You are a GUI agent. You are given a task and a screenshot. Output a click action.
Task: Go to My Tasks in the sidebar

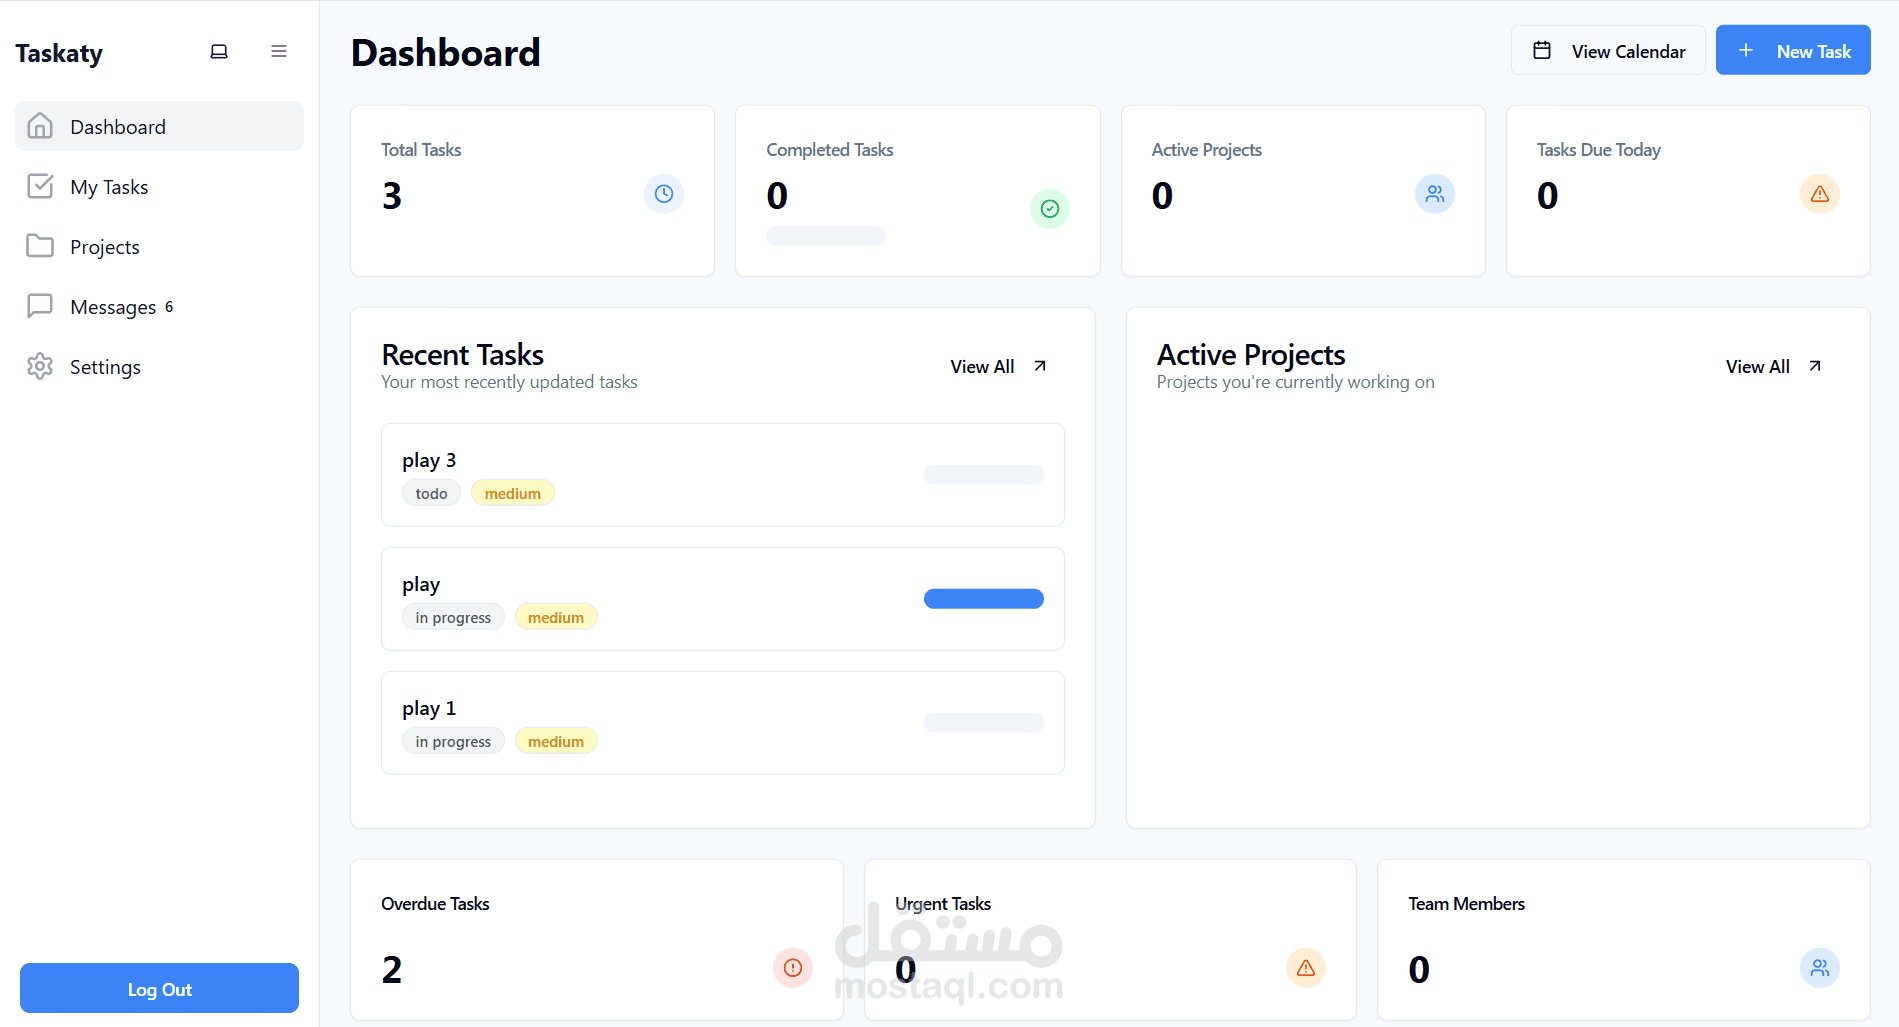pos(159,186)
